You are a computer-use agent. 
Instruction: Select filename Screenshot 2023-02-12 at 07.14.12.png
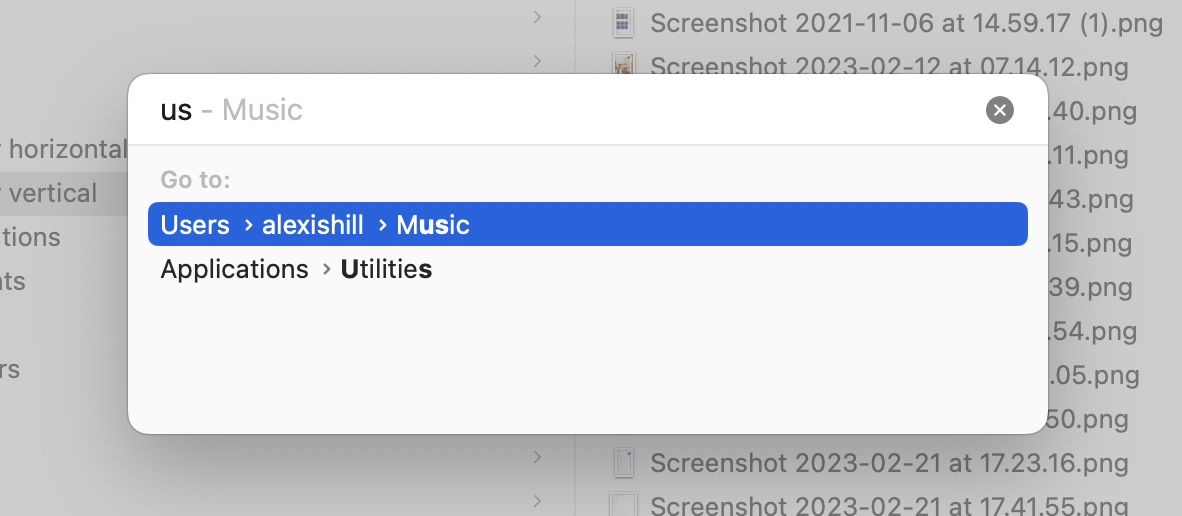(x=889, y=67)
